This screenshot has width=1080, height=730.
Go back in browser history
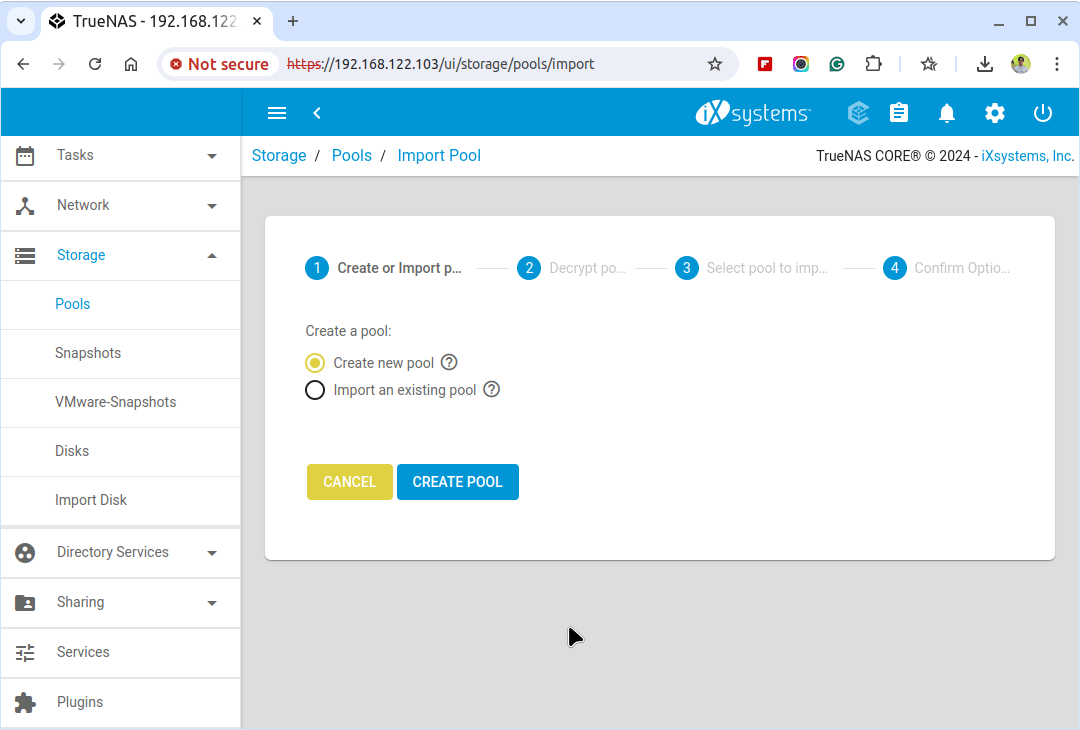pos(23,64)
